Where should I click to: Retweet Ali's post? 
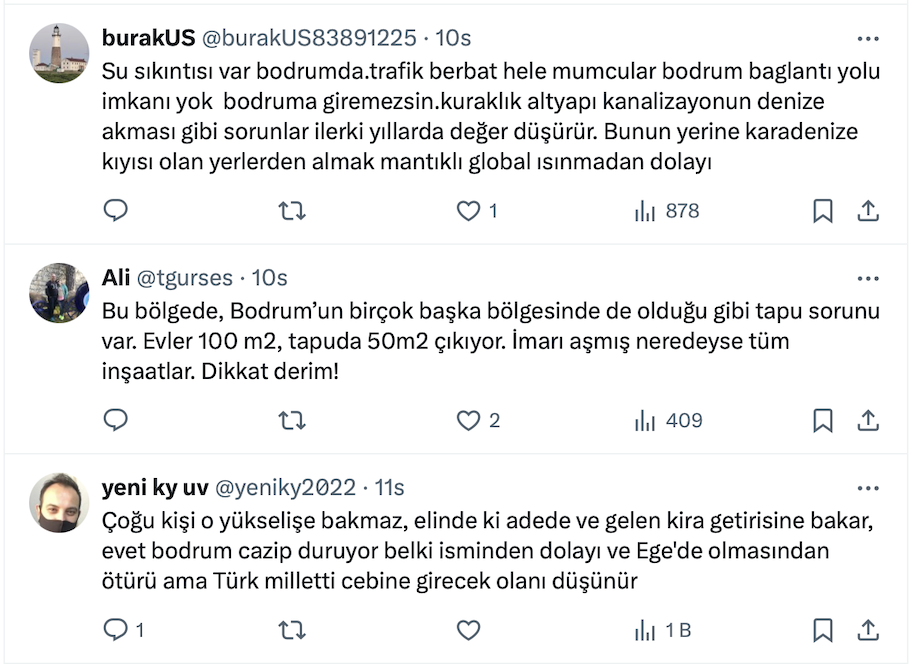click(x=291, y=421)
